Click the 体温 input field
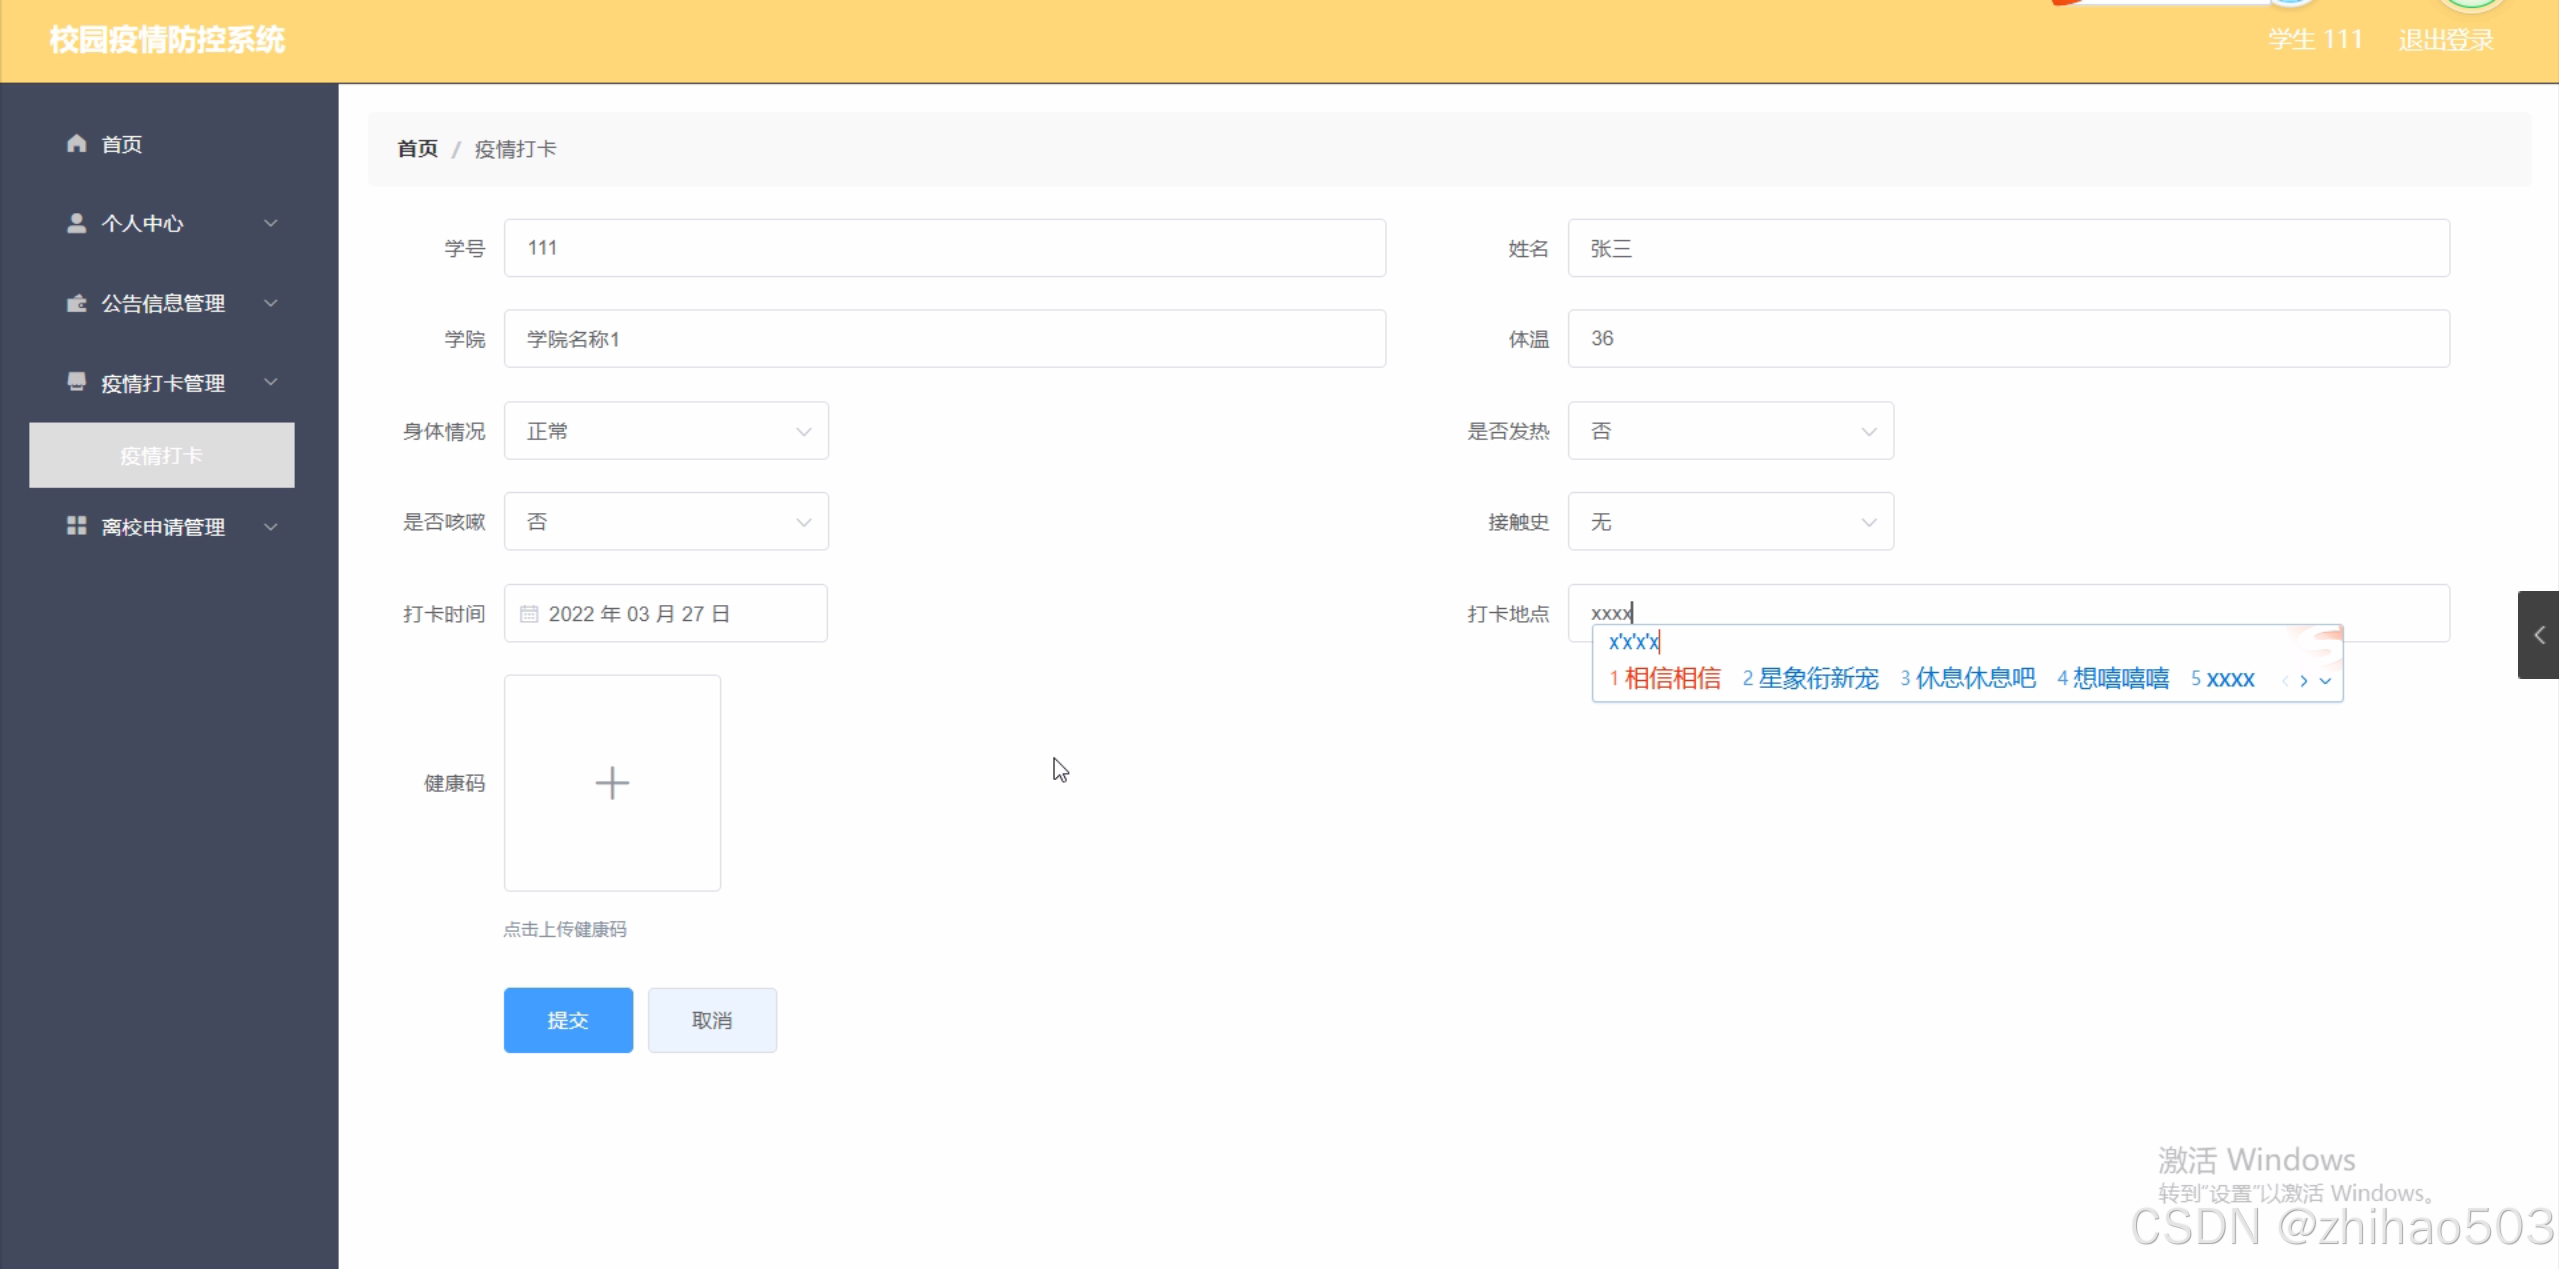Viewport: 2559px width, 1269px height. click(x=2008, y=339)
